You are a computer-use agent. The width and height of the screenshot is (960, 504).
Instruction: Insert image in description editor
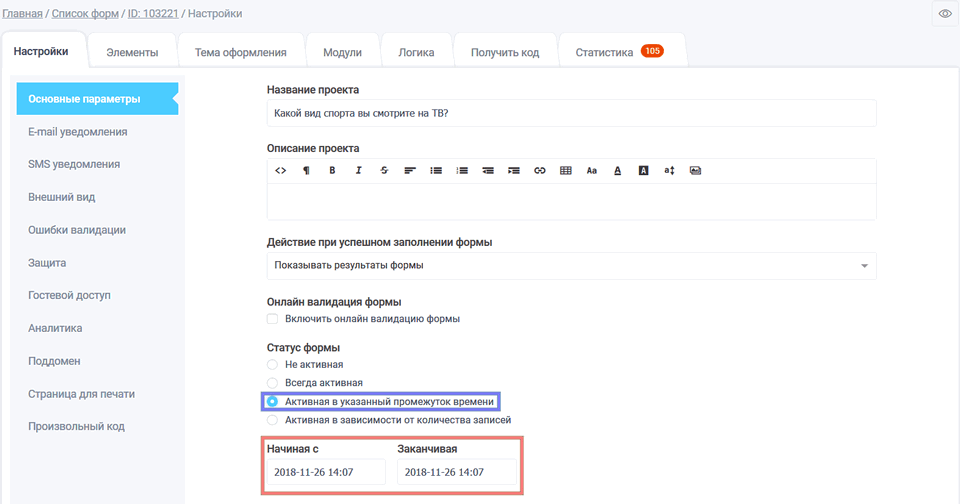click(695, 171)
